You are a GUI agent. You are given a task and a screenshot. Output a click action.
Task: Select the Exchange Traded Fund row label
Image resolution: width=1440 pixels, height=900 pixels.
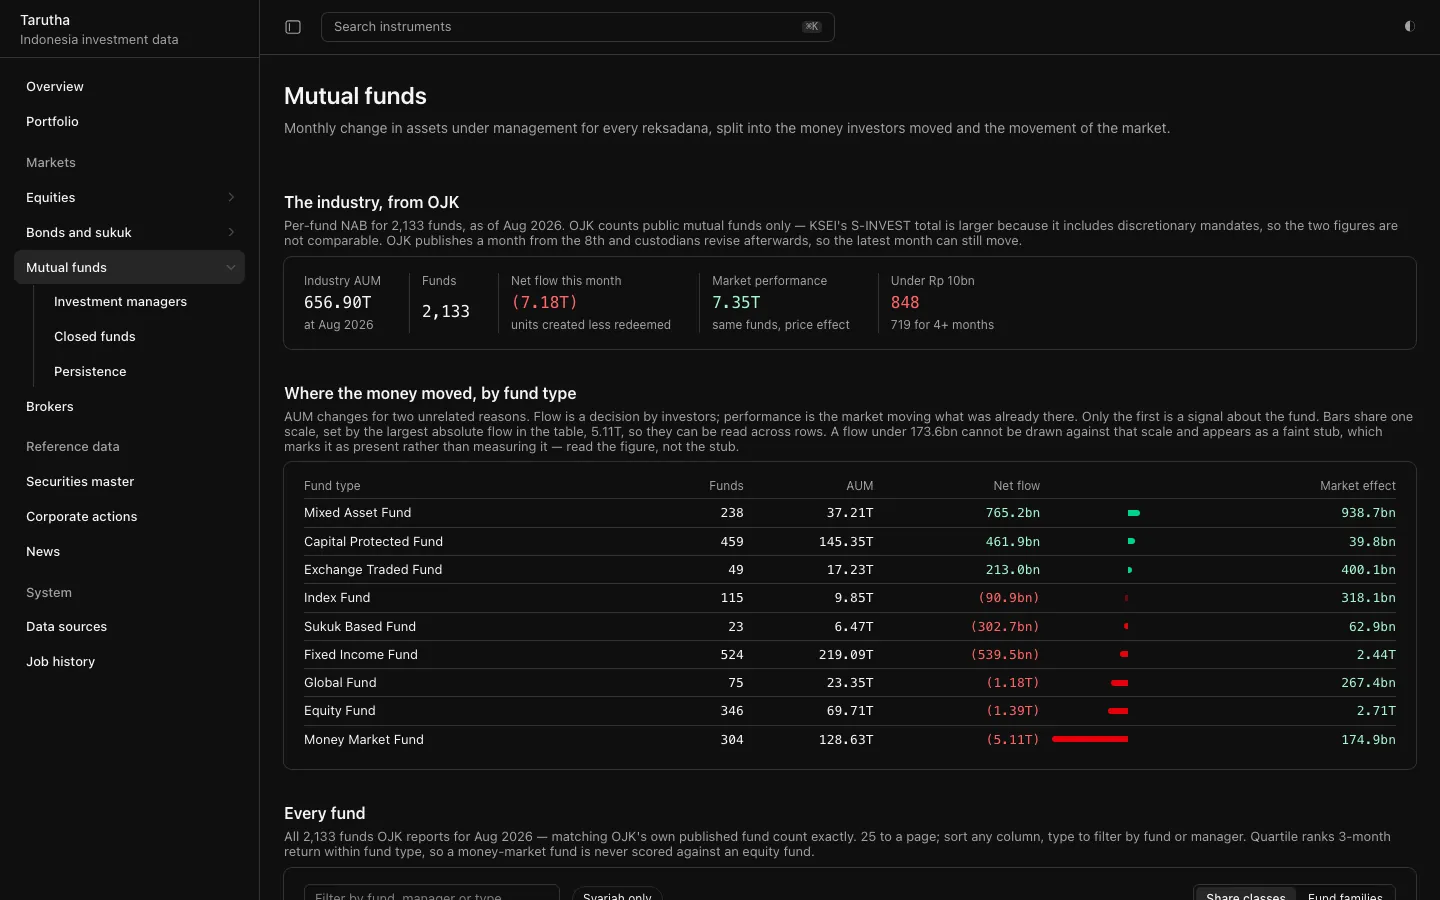373,570
